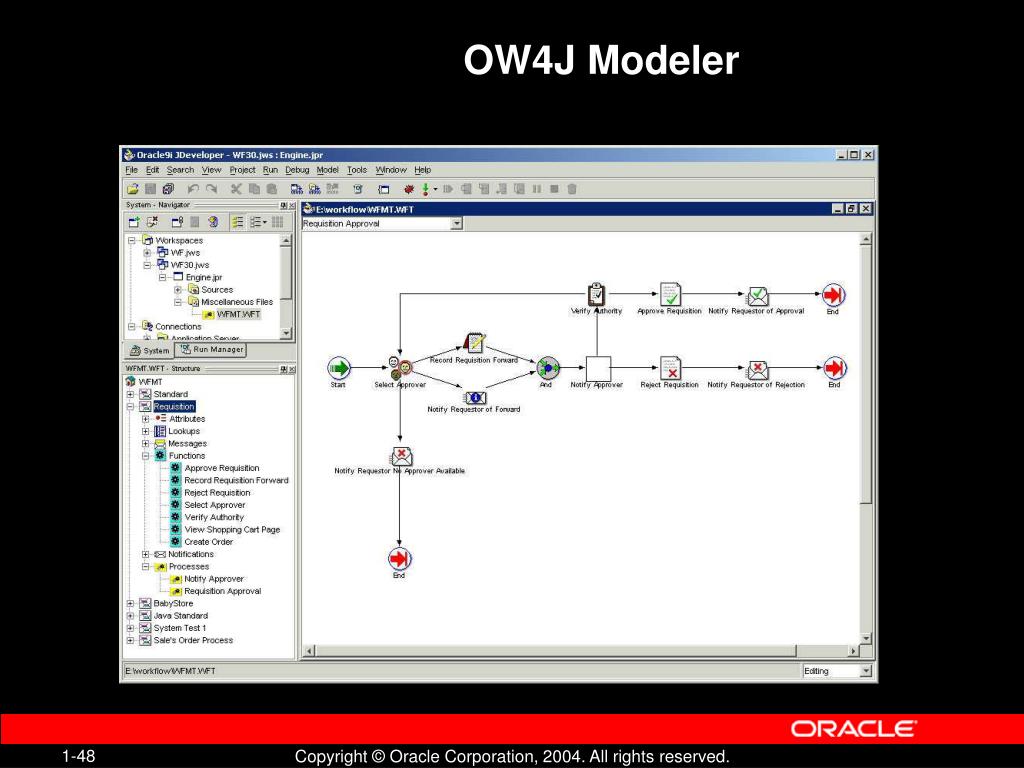Screen dimensions: 1024x768
Task: Select View Shopping Cart Page function
Action: [x=232, y=530]
